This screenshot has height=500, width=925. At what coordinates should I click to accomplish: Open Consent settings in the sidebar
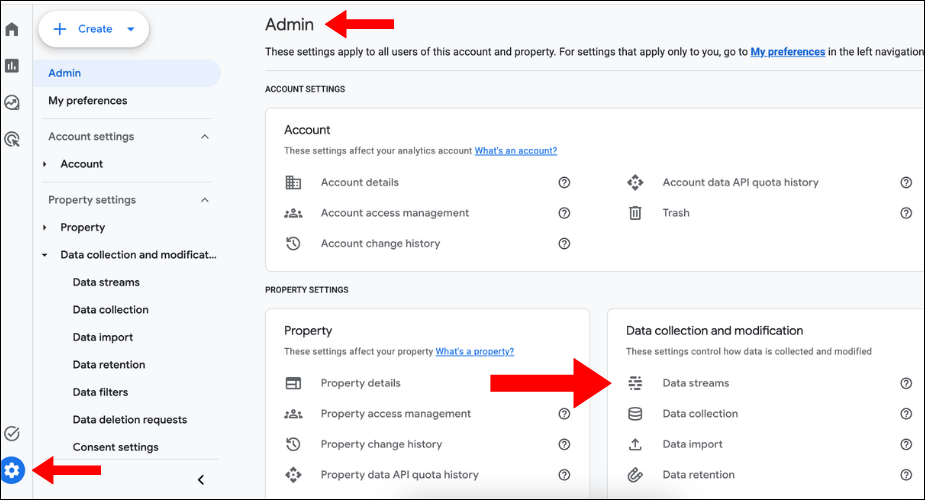pos(116,447)
